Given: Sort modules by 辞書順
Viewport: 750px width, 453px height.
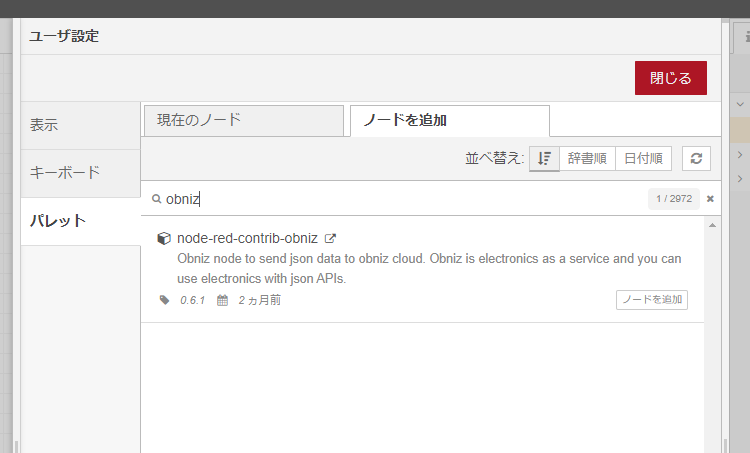Looking at the screenshot, I should click(587, 158).
